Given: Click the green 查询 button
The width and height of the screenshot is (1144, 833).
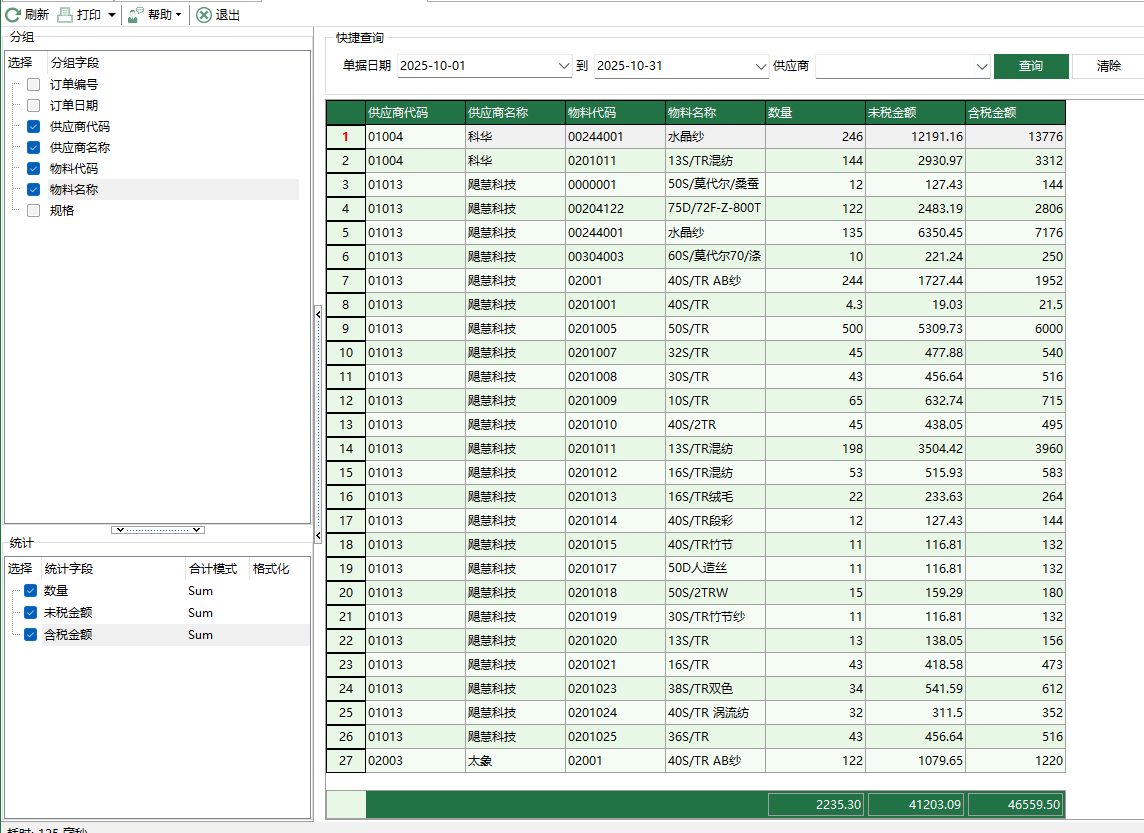Looking at the screenshot, I should pyautogui.click(x=1031, y=66).
